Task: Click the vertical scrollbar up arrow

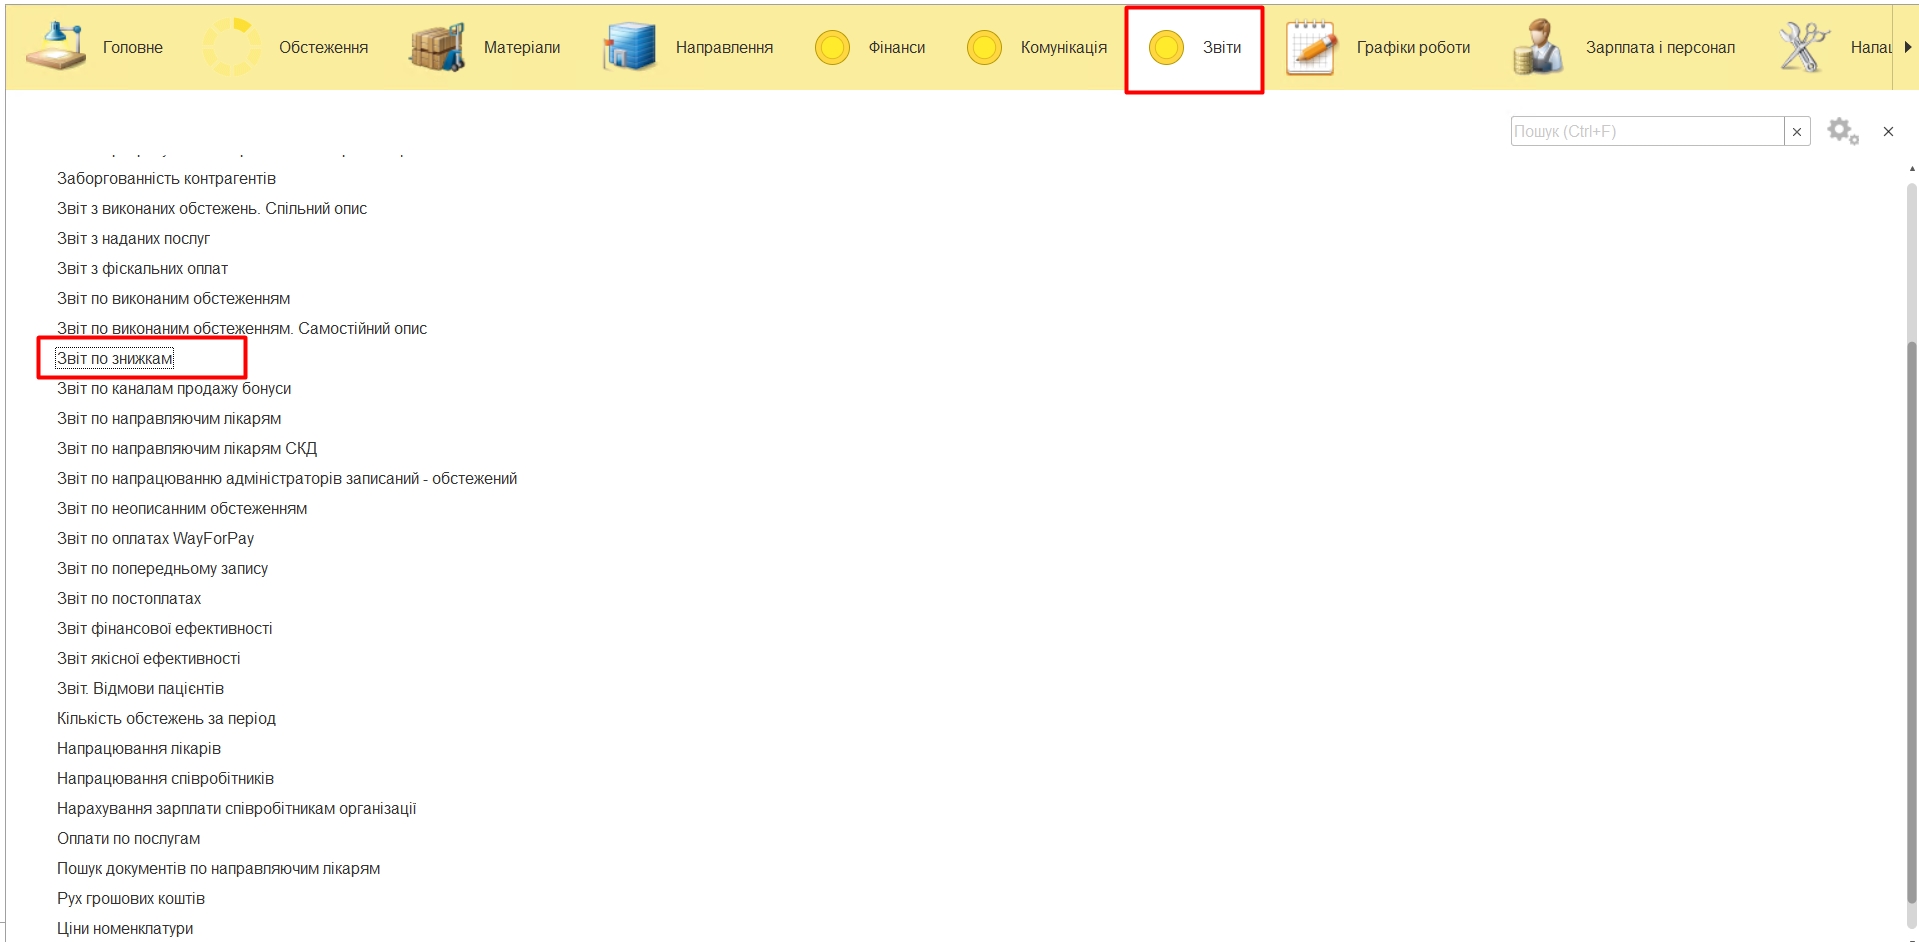Action: click(1911, 169)
